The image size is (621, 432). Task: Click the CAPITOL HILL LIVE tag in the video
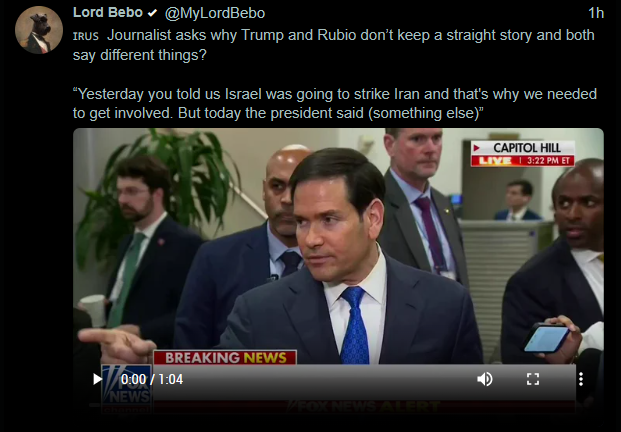pyautogui.click(x=522, y=154)
